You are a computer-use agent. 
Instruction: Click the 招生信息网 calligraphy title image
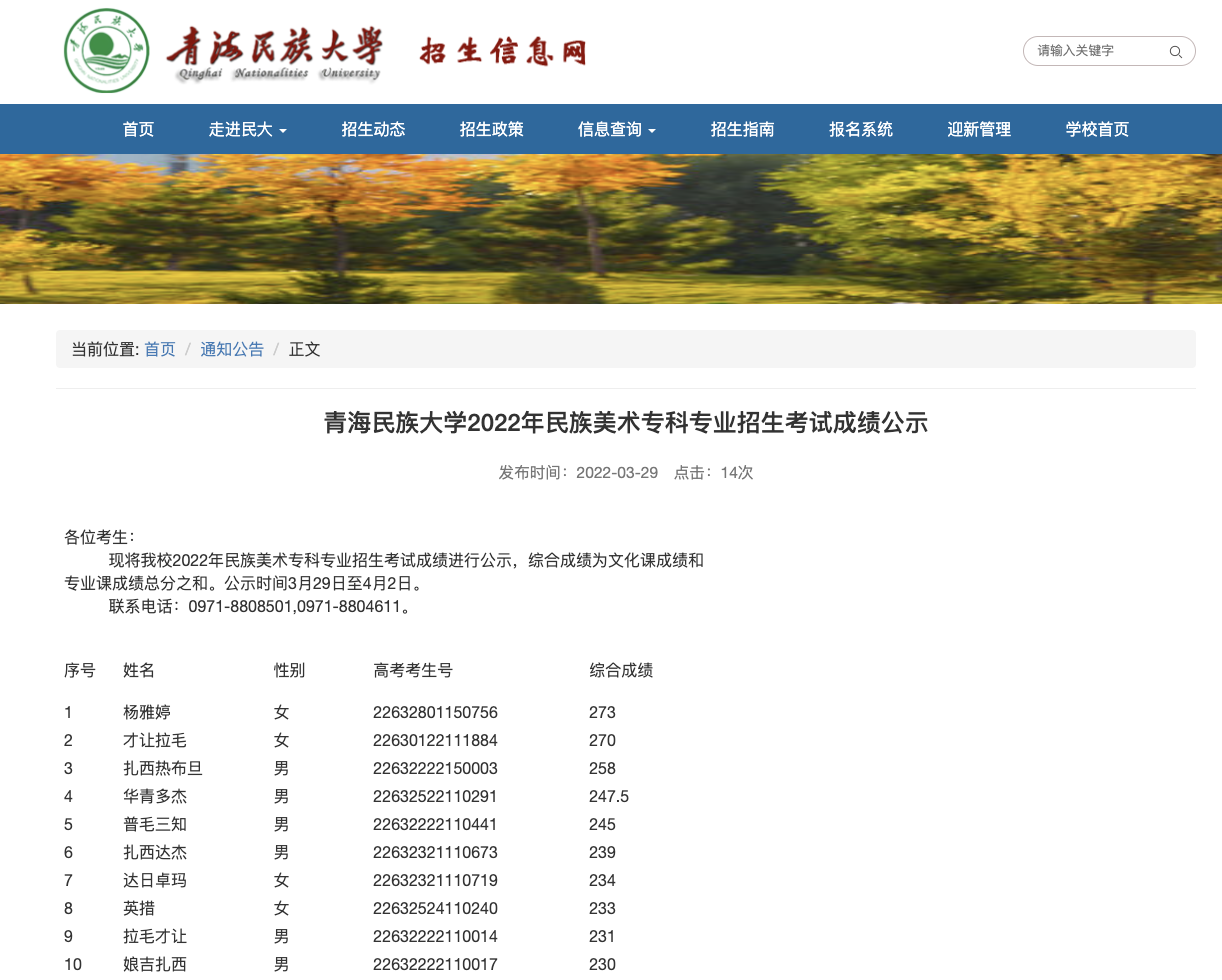(x=502, y=52)
